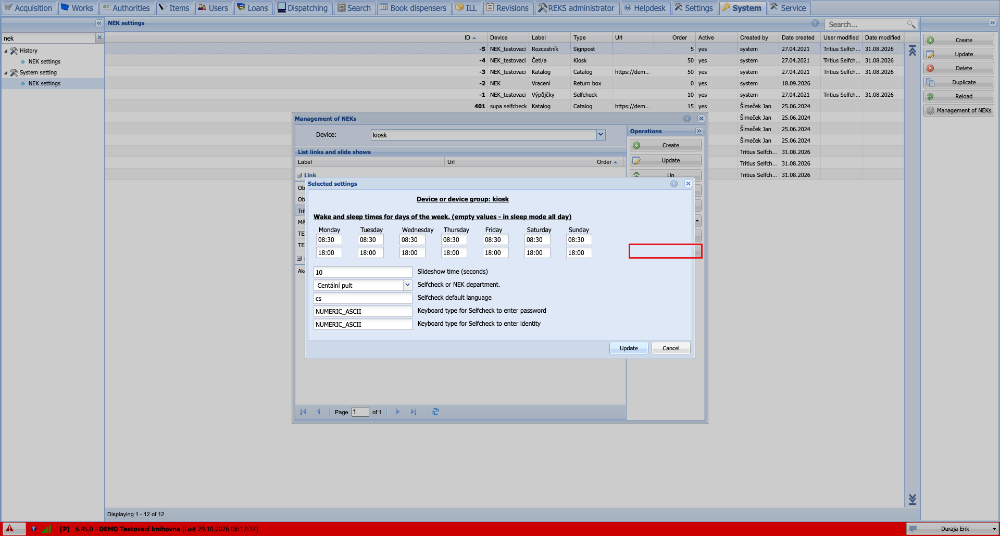
Task: Edit Sunday sleep time field
Action: (x=578, y=253)
